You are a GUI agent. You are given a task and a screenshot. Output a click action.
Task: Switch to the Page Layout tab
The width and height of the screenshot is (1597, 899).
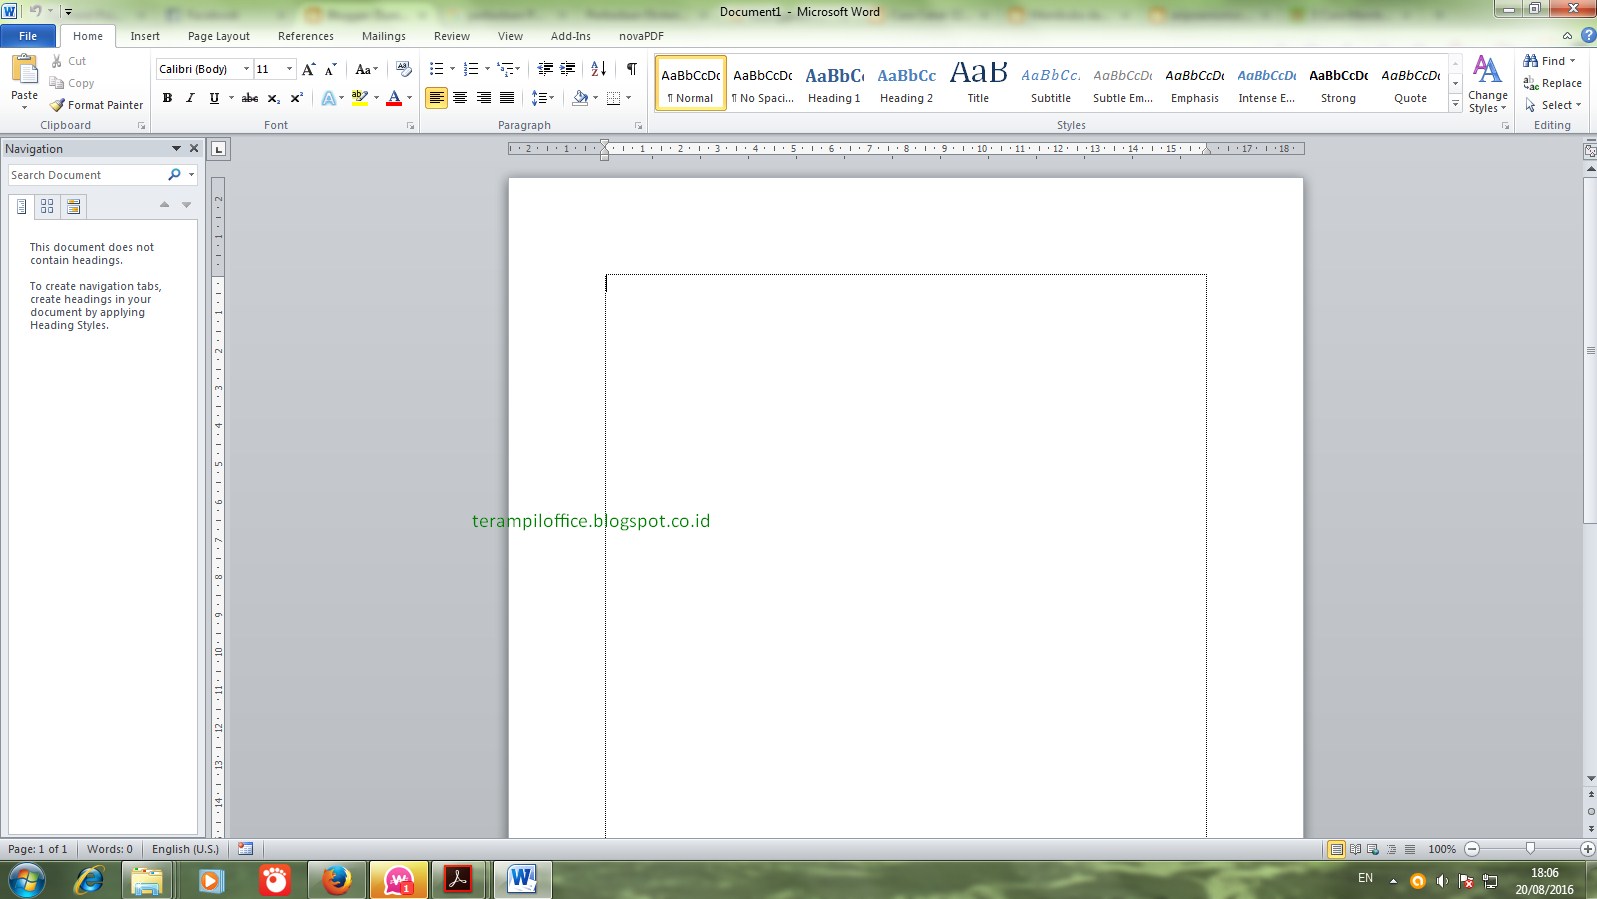click(x=219, y=36)
